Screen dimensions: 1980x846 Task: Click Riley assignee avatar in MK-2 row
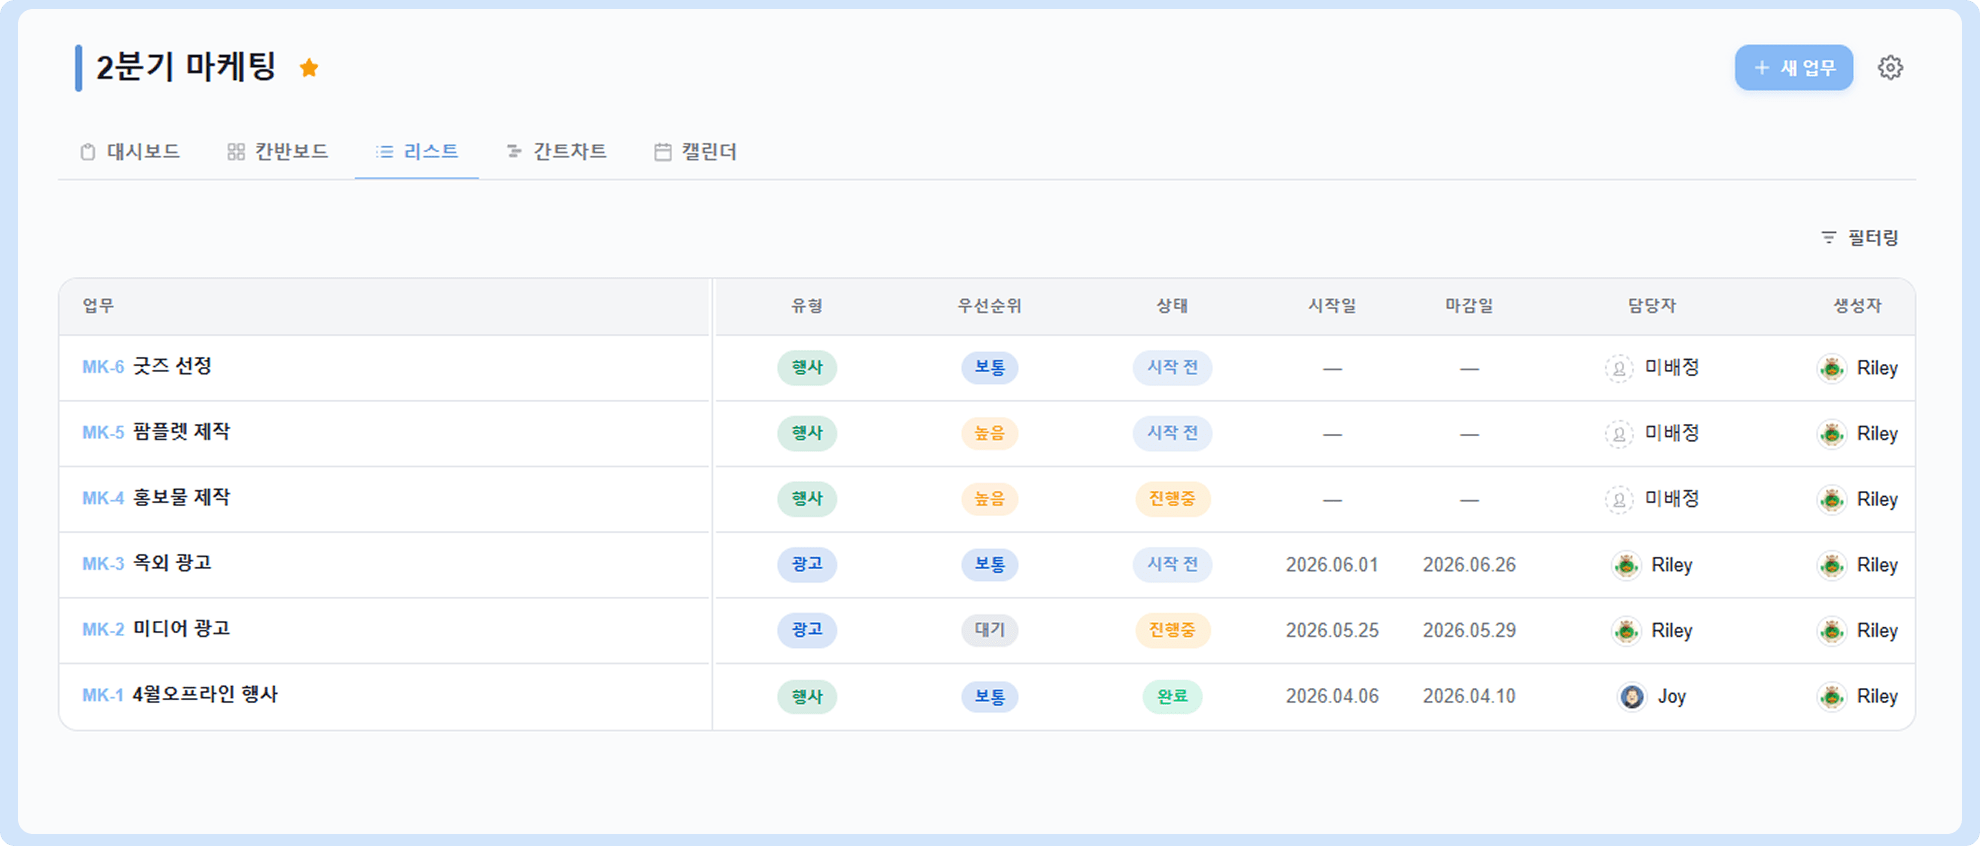coord(1626,631)
